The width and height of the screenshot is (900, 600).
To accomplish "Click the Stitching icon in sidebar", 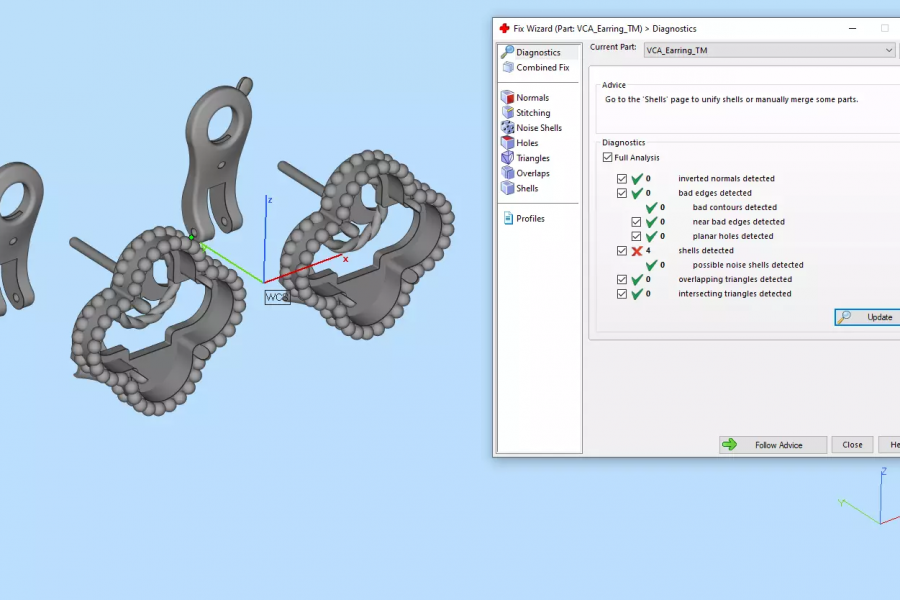I will (507, 113).
